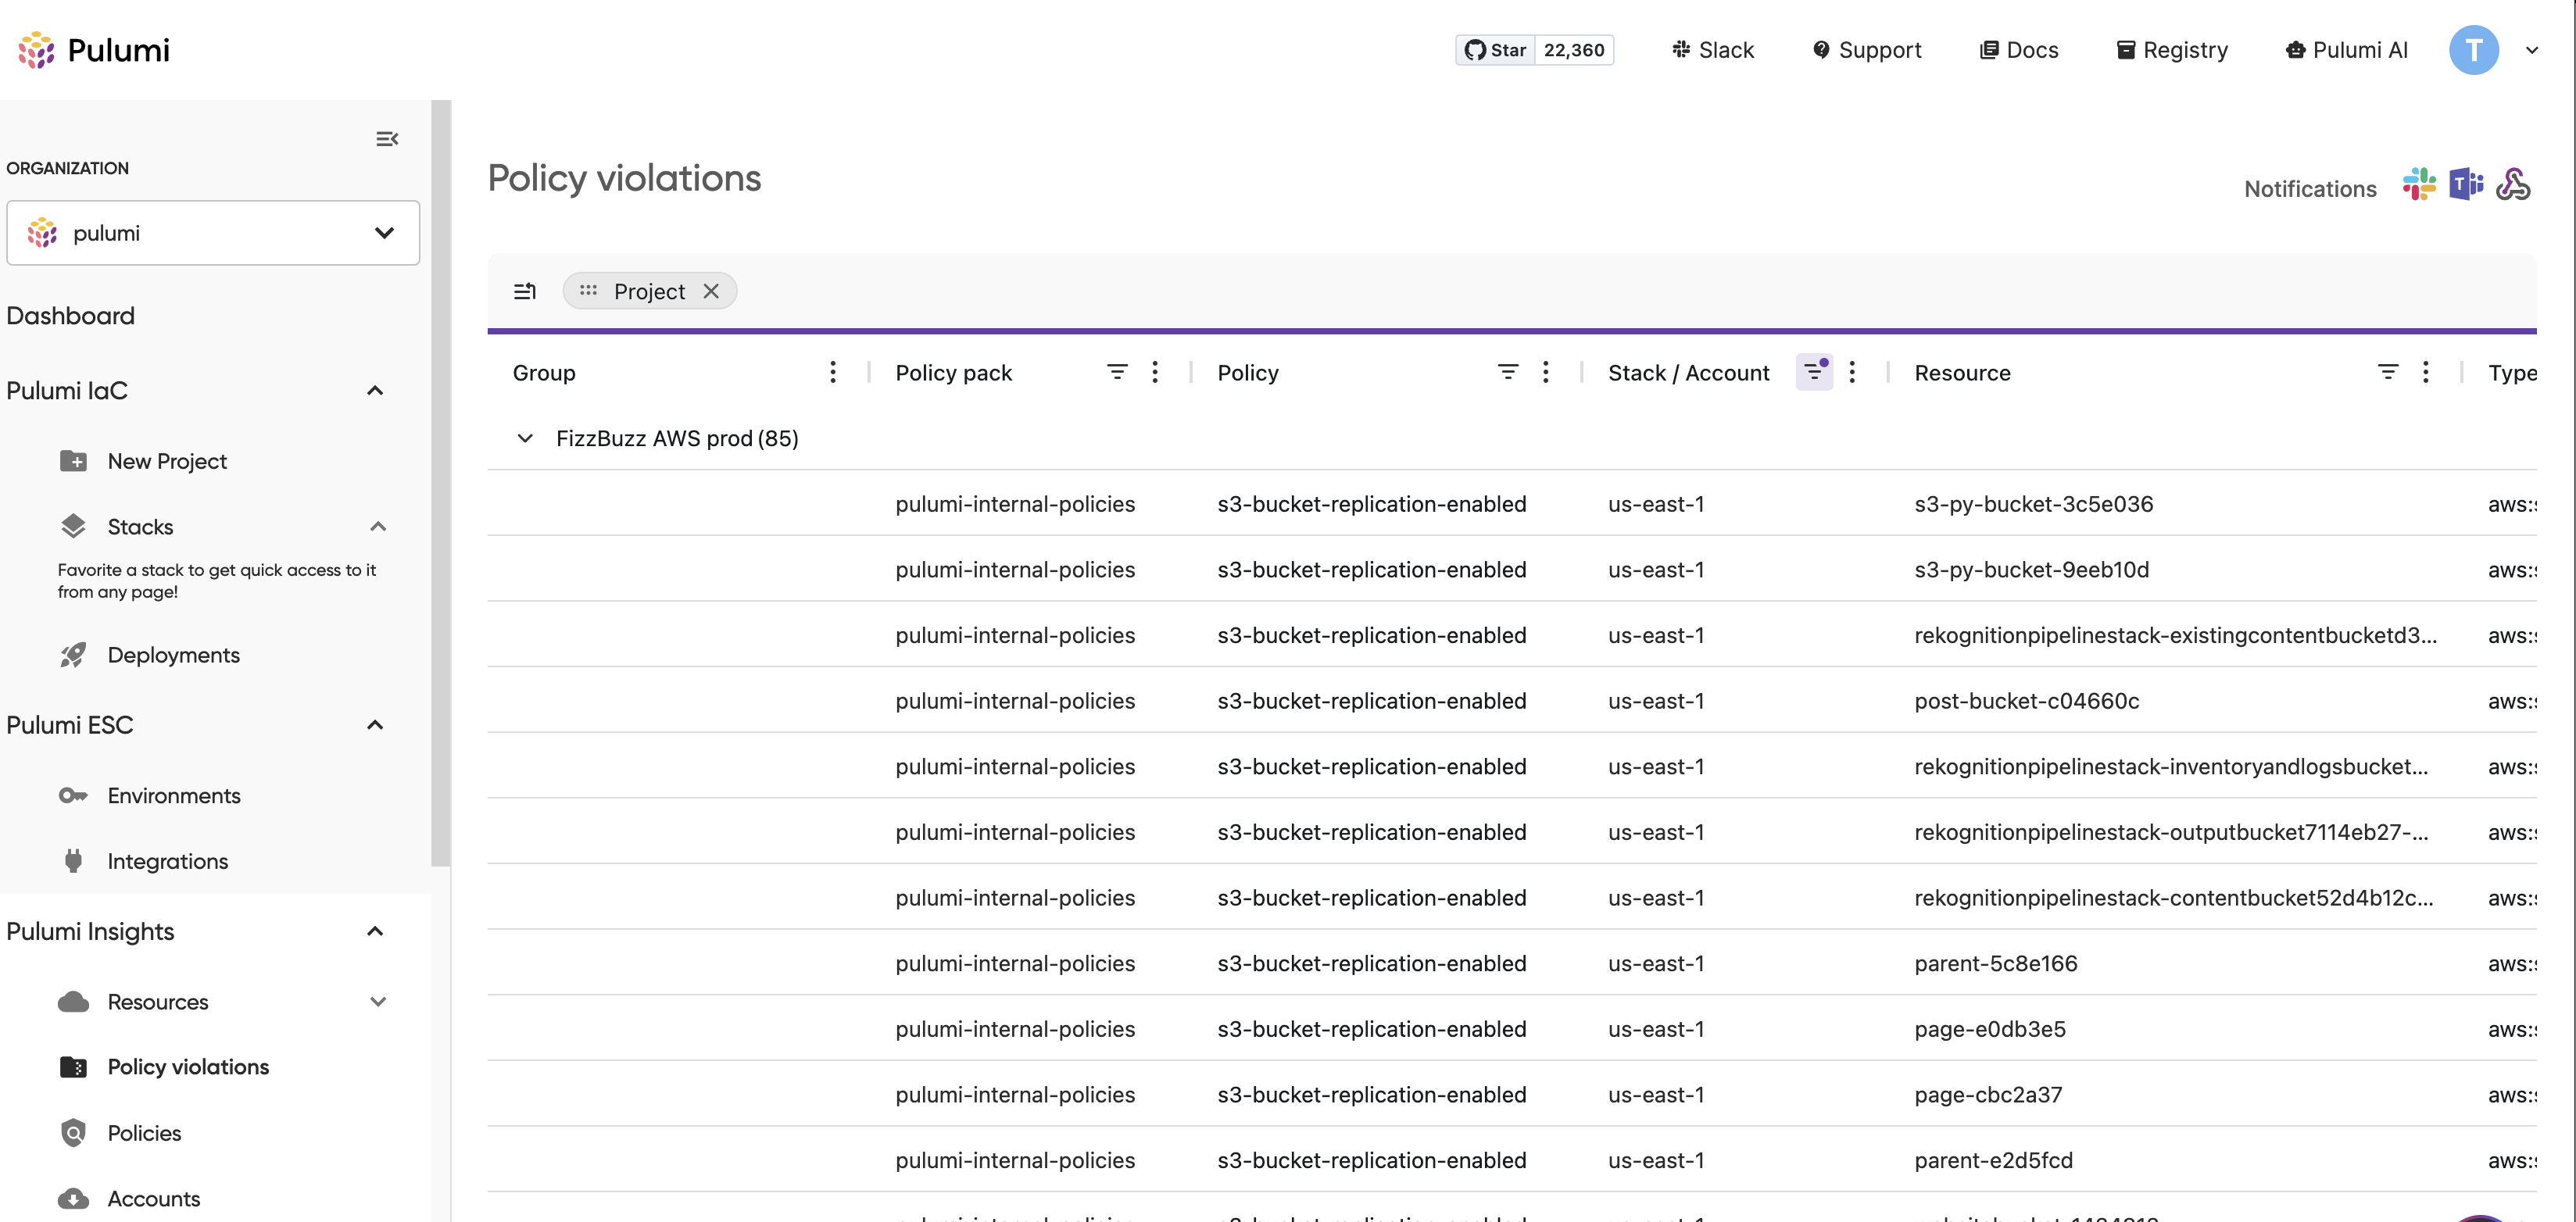
Task: Expand the Resources submenu chevron
Action: point(378,1002)
